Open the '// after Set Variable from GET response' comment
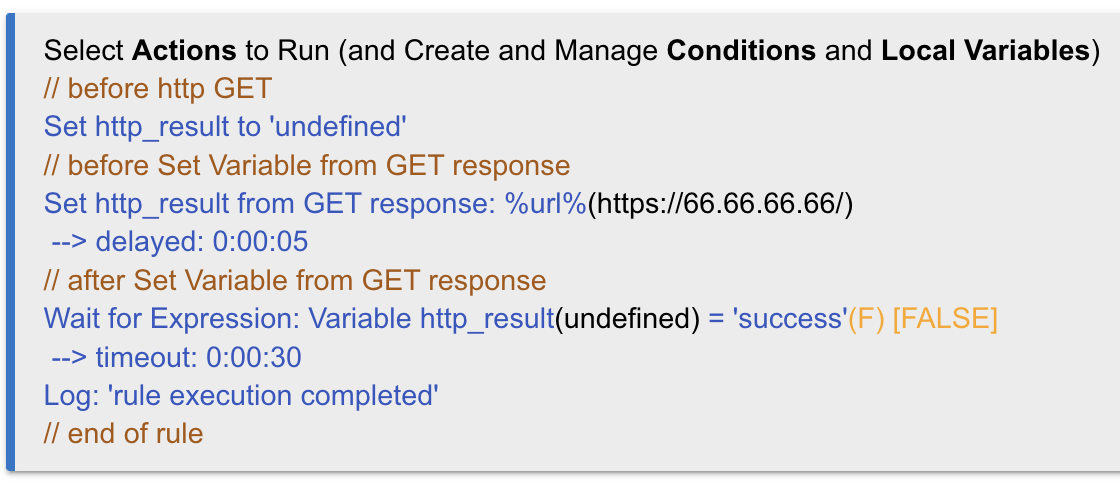 pyautogui.click(x=295, y=281)
